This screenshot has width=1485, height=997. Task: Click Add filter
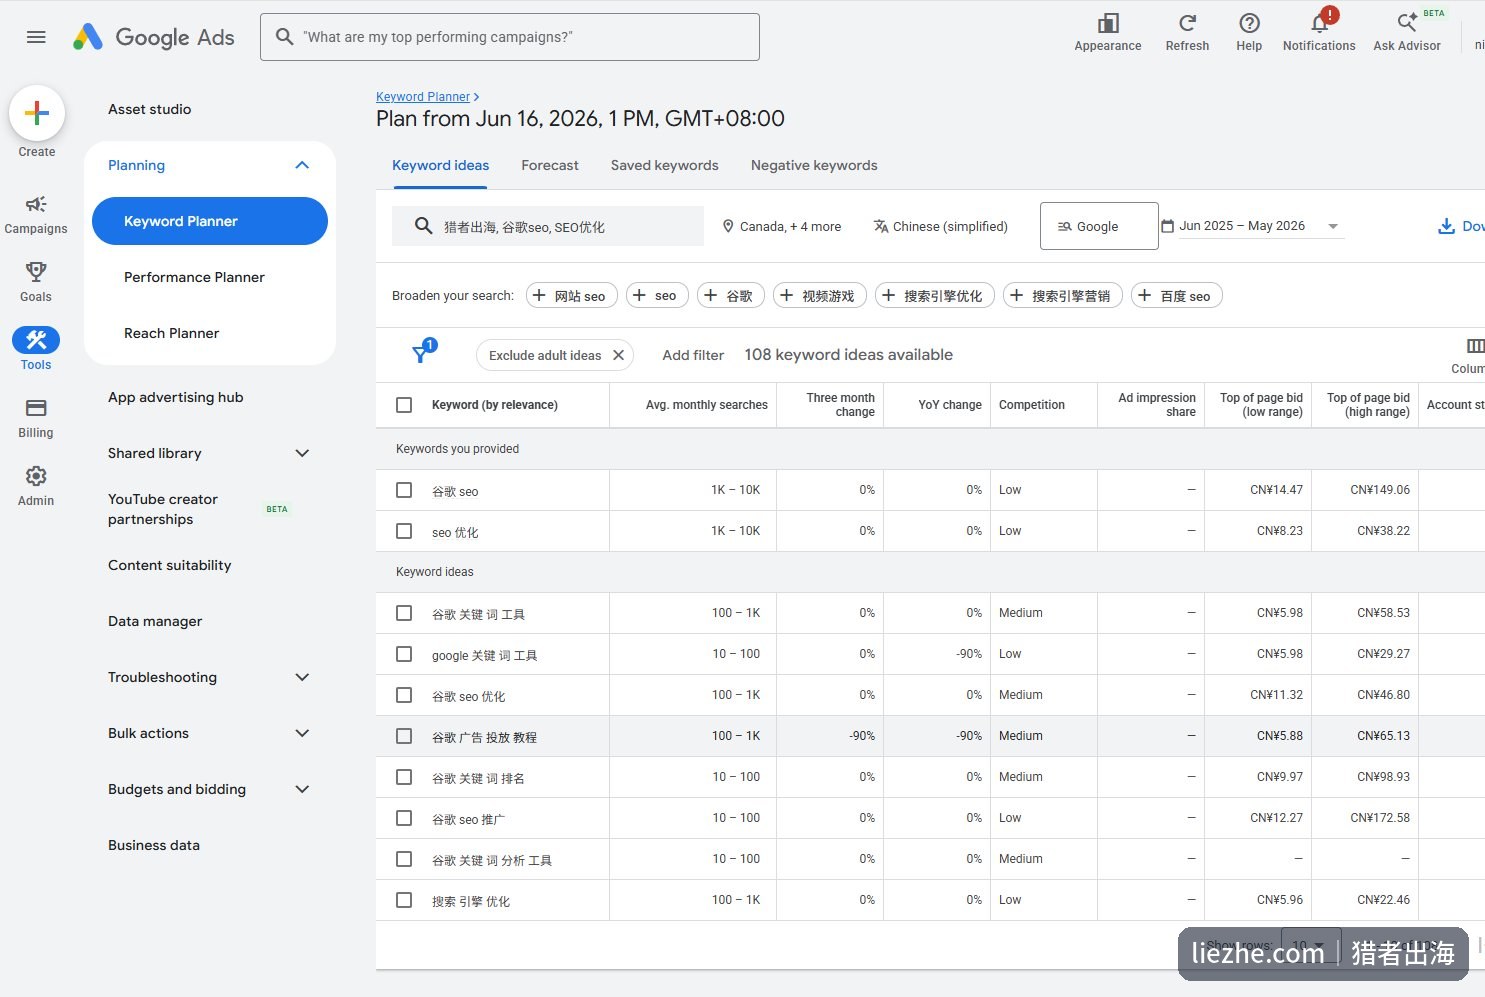693,355
